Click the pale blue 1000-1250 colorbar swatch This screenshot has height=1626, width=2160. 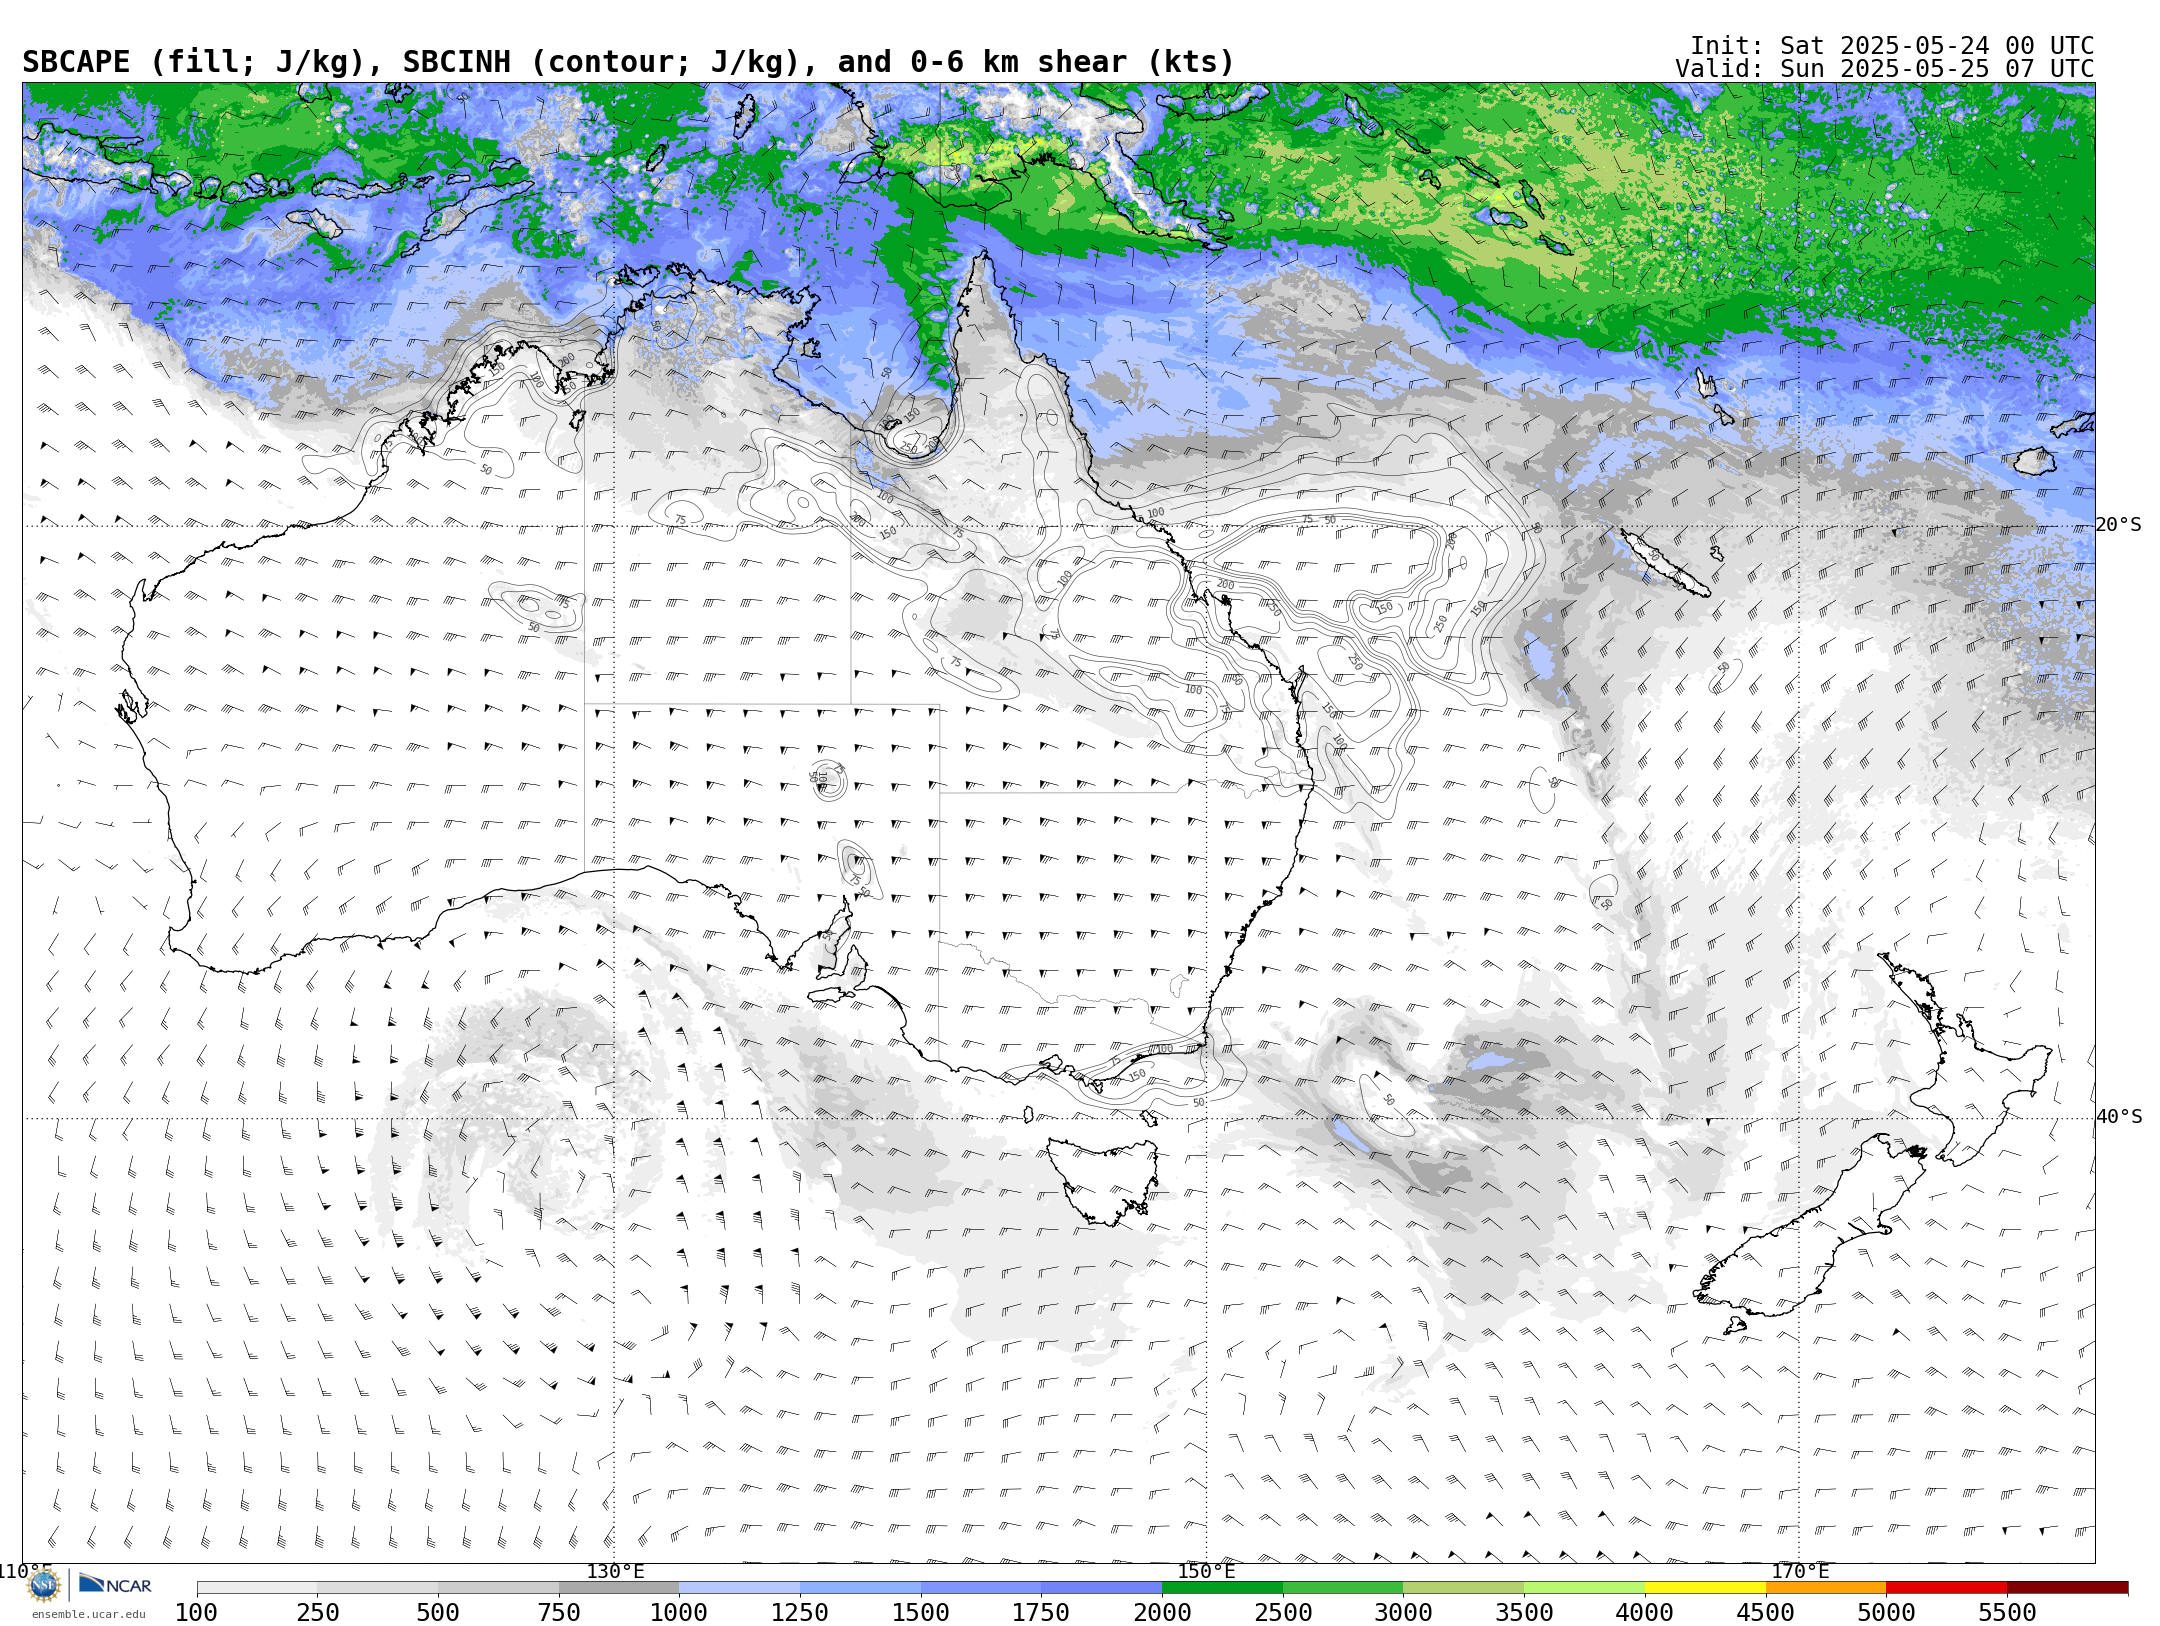point(740,1588)
